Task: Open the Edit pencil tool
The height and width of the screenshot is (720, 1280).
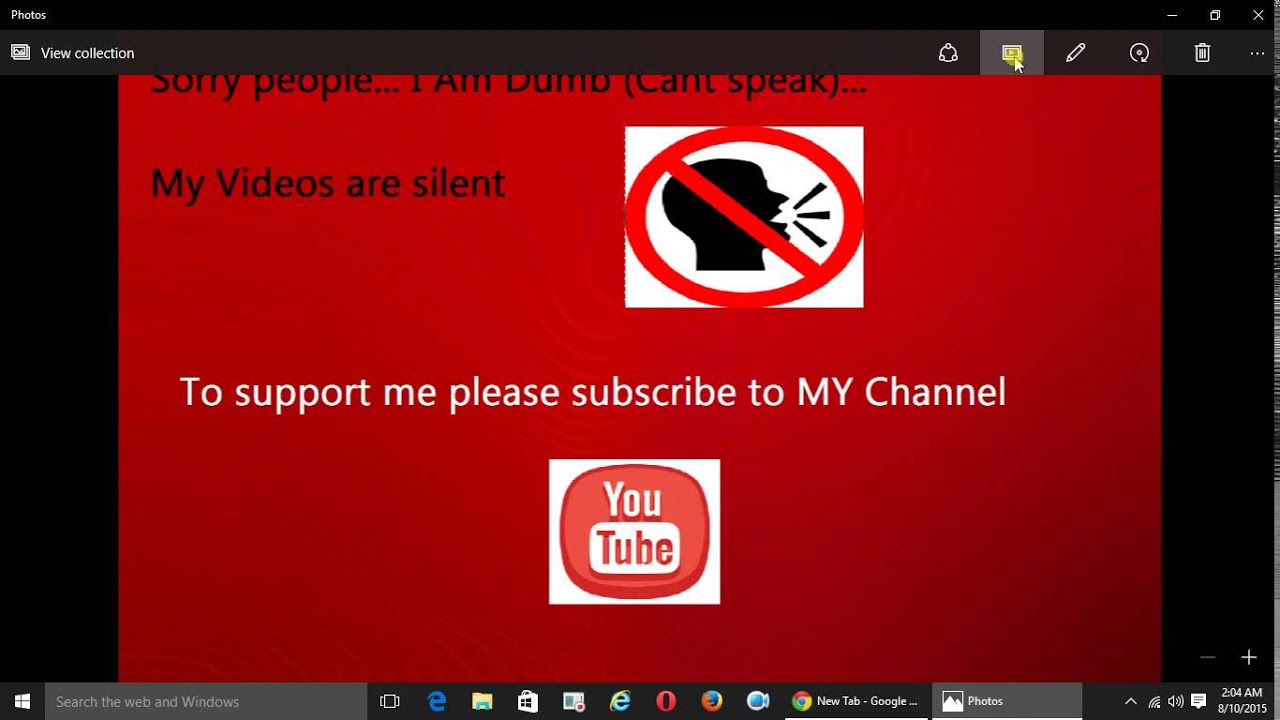Action: [x=1076, y=53]
